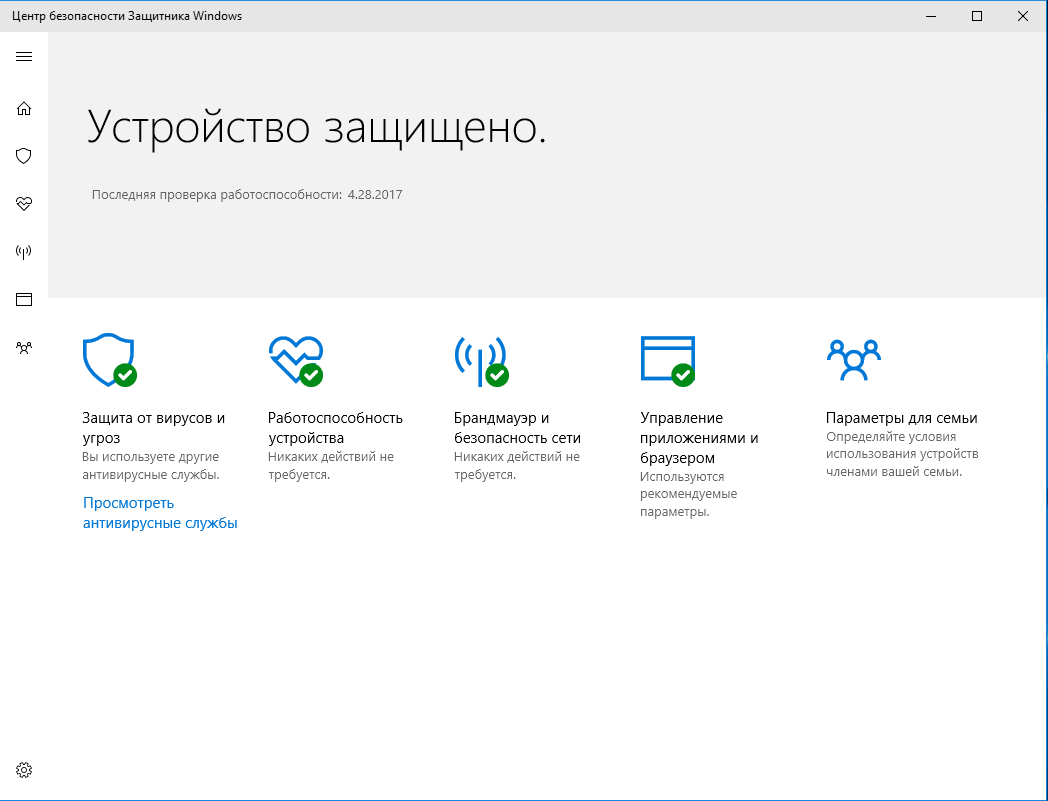This screenshot has height=801, width=1048.
Task: Open the Параметры для семьи section
Action: [902, 418]
